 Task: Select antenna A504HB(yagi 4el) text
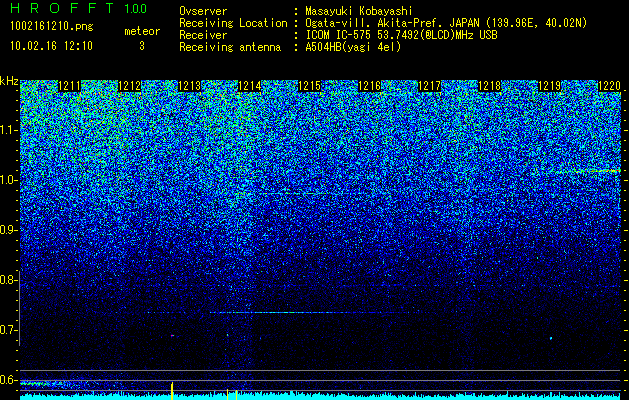tap(353, 47)
